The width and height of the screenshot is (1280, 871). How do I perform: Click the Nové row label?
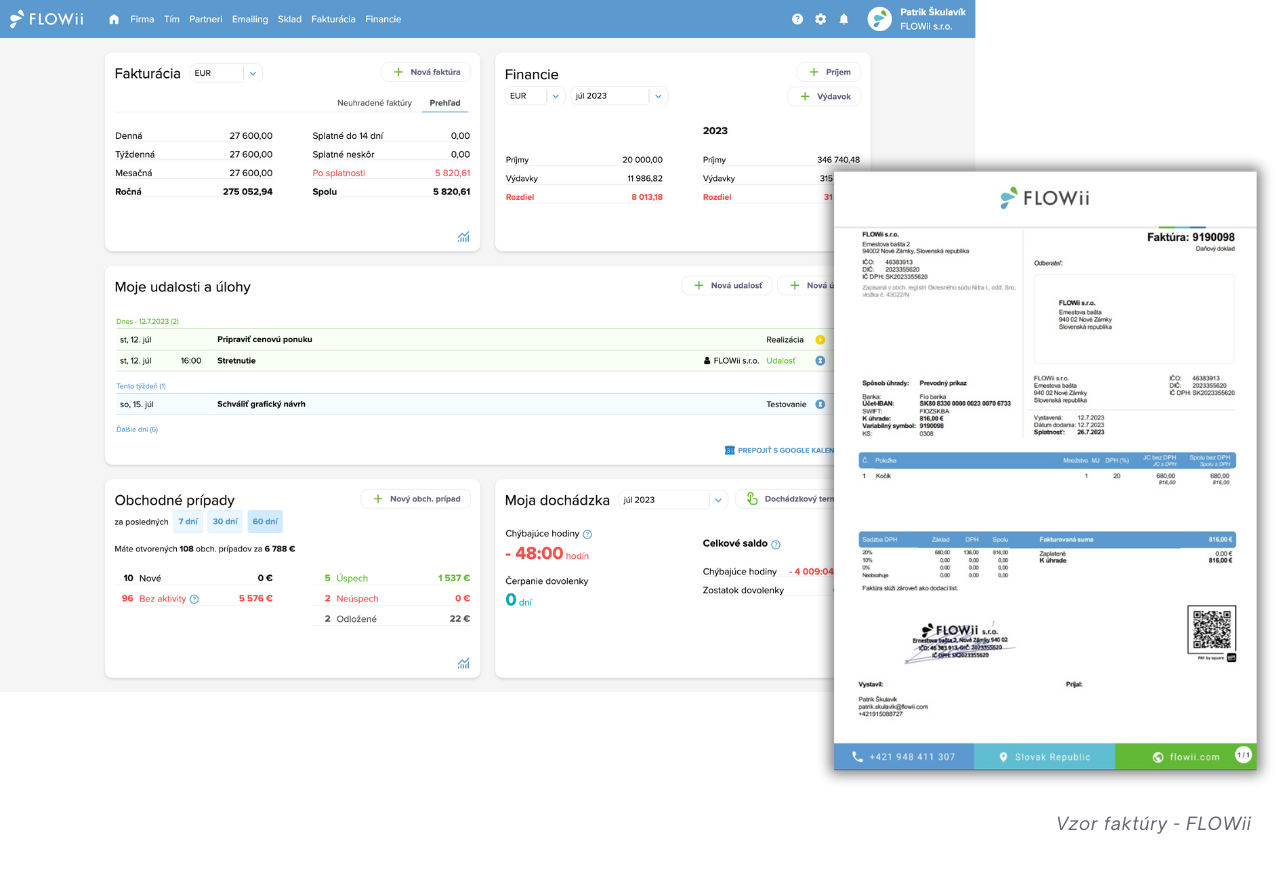pos(150,578)
